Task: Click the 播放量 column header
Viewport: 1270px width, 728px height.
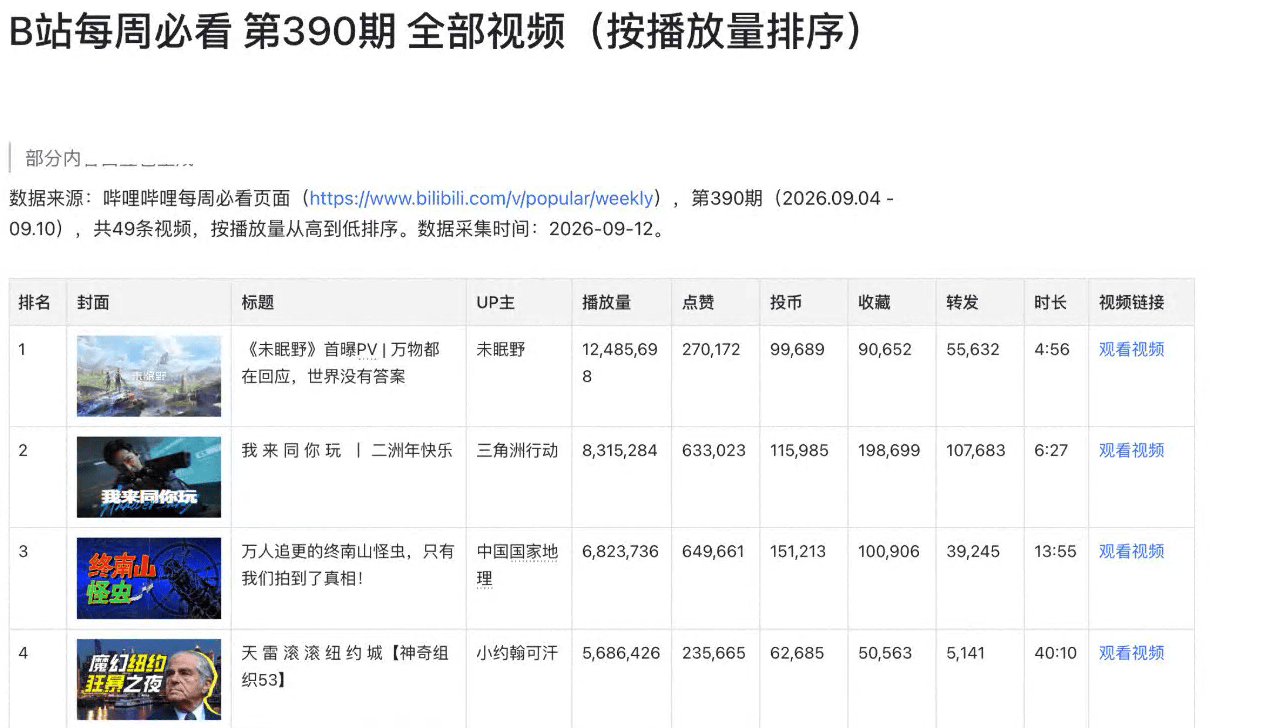Action: [x=607, y=302]
